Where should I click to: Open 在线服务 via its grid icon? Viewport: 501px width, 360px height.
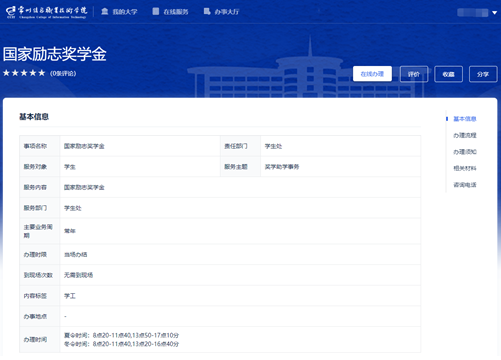tap(156, 12)
